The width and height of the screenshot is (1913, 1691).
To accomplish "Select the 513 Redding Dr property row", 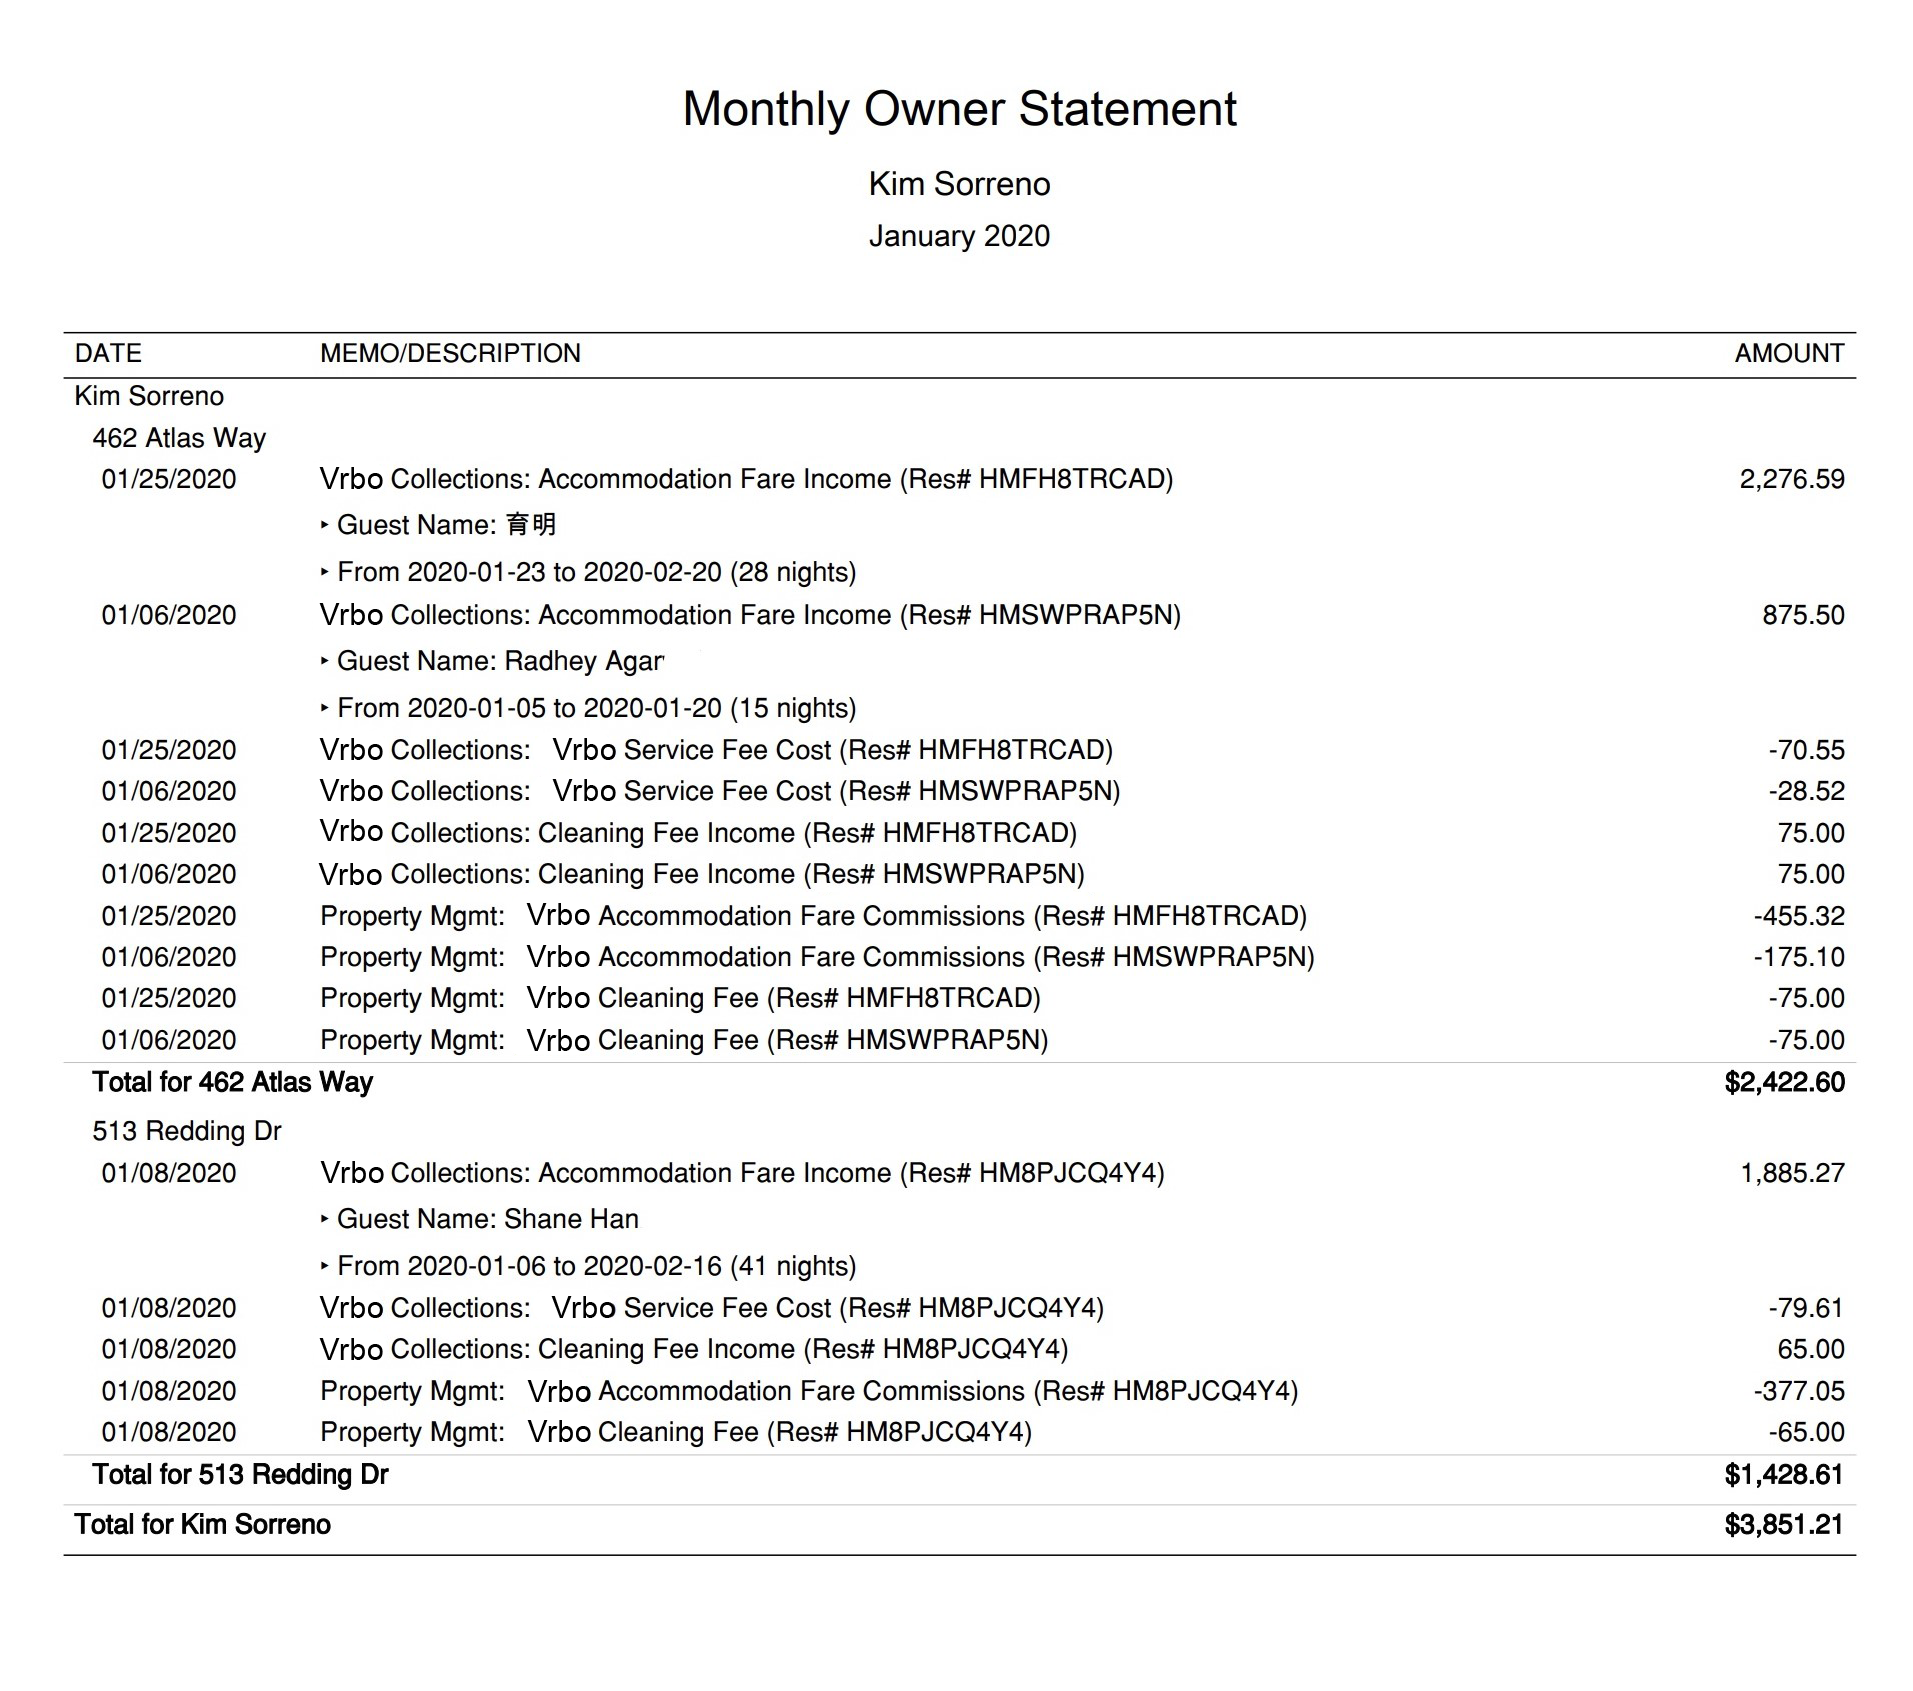I will coord(187,1131).
